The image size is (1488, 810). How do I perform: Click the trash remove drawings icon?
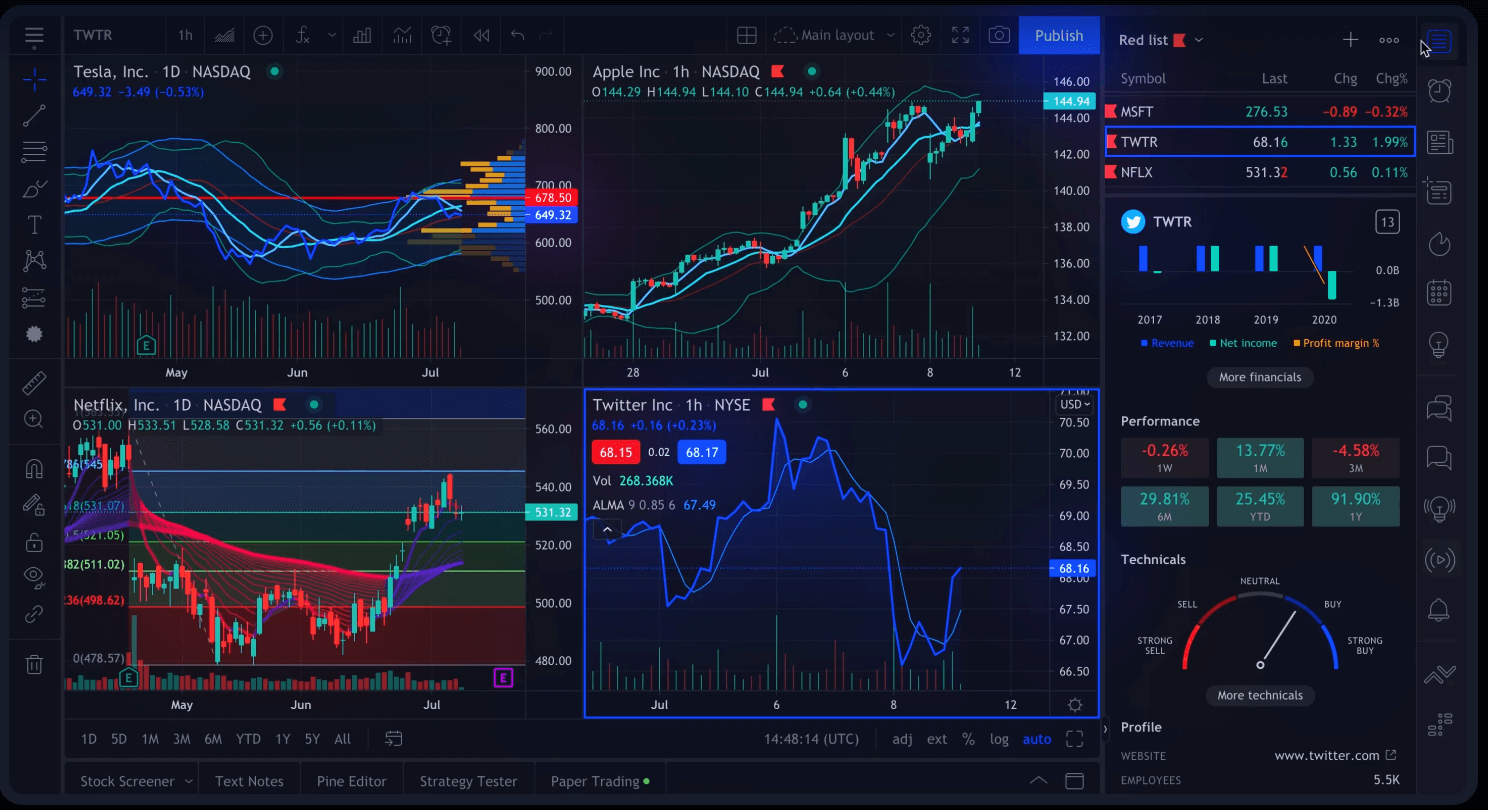(34, 664)
